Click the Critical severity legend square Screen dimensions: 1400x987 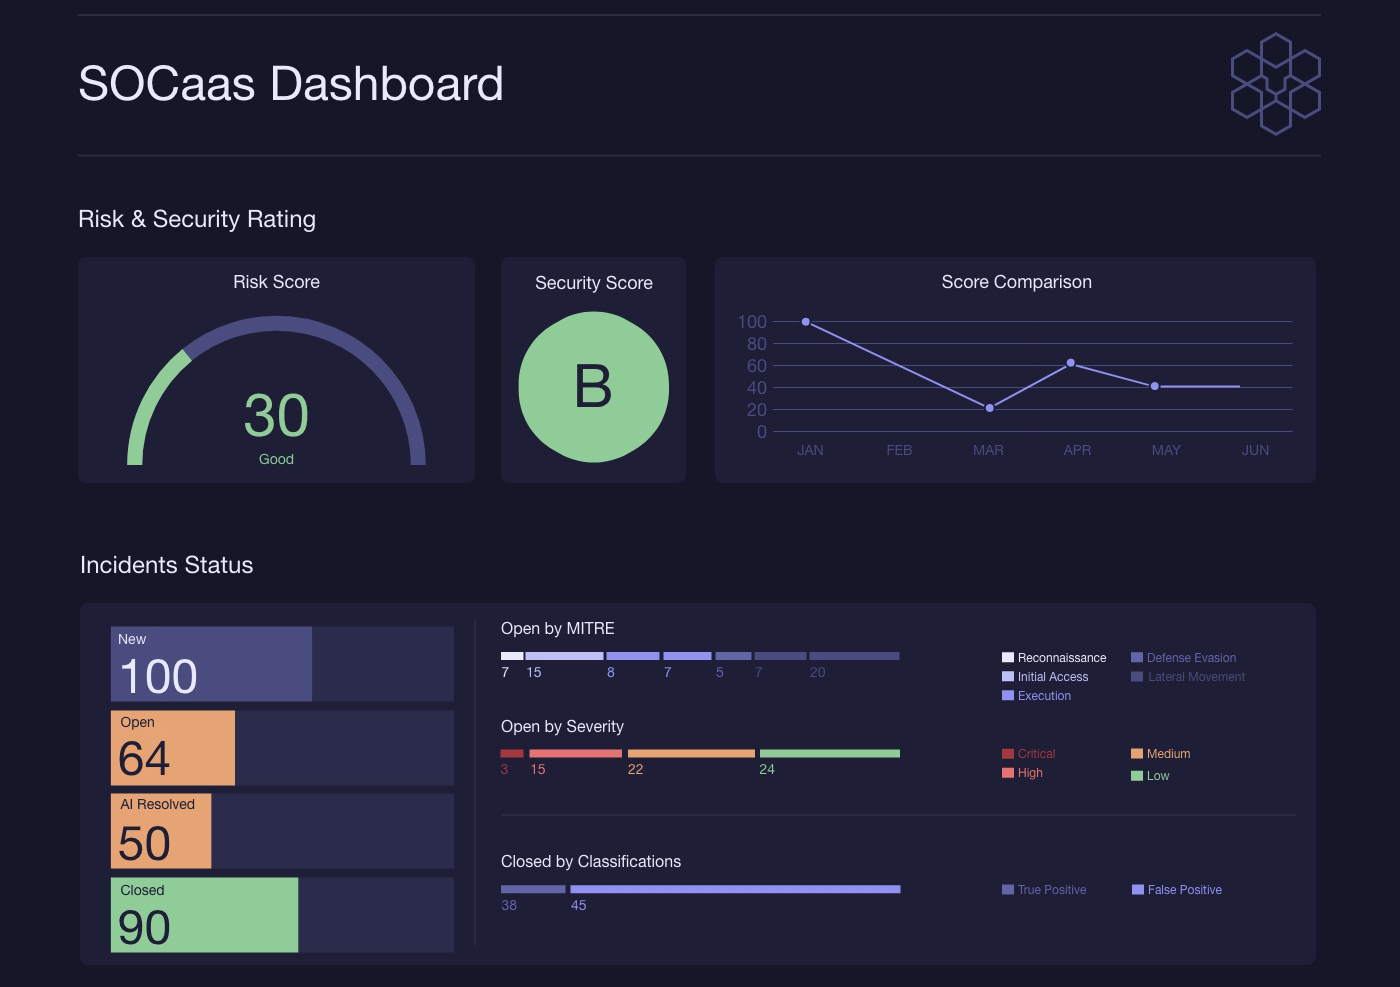pos(1008,754)
